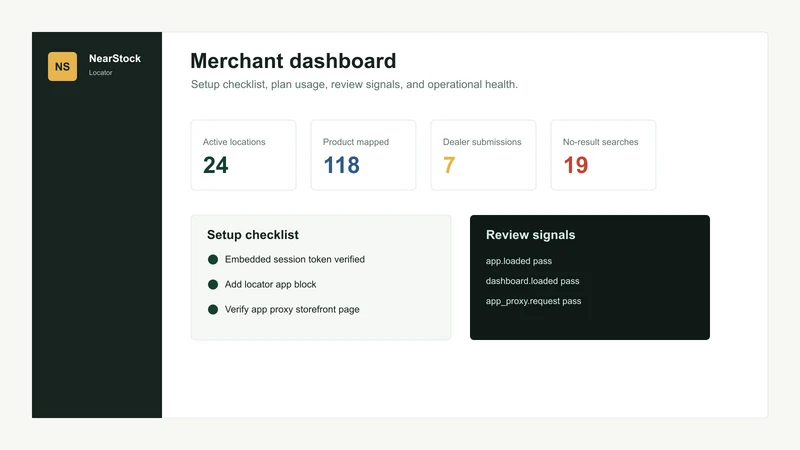Image resolution: width=800 pixels, height=450 pixels.
Task: Click the No-result searches label
Action: (601, 142)
